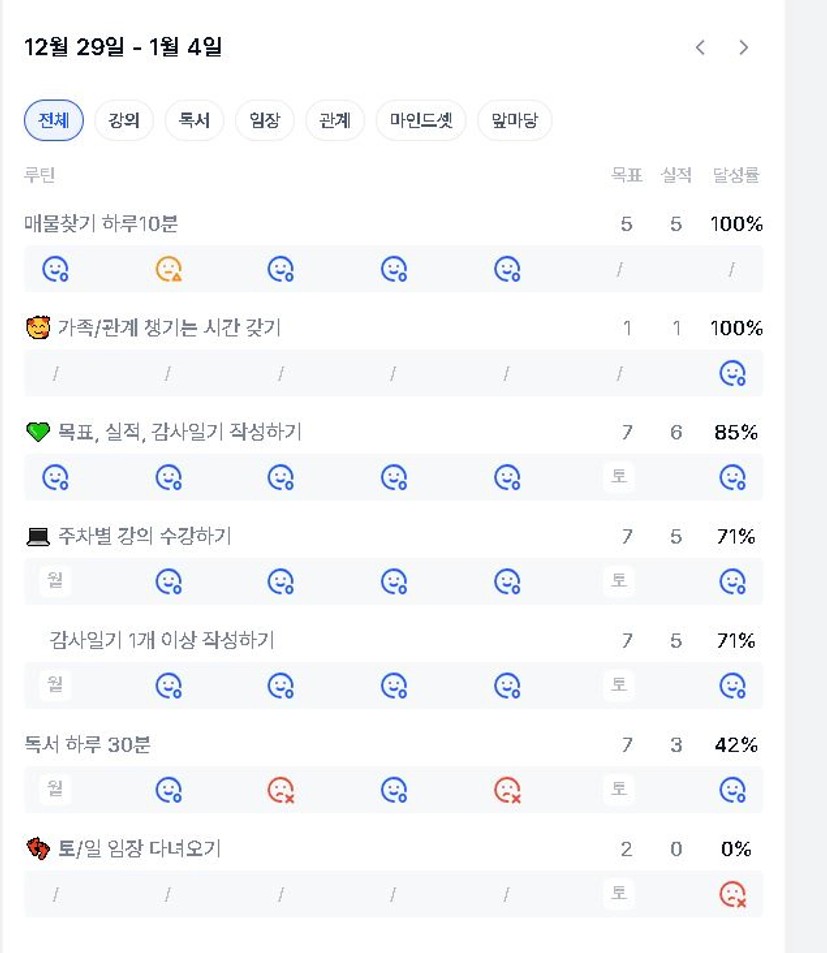Go to the previous week with left chevron

pos(700,47)
